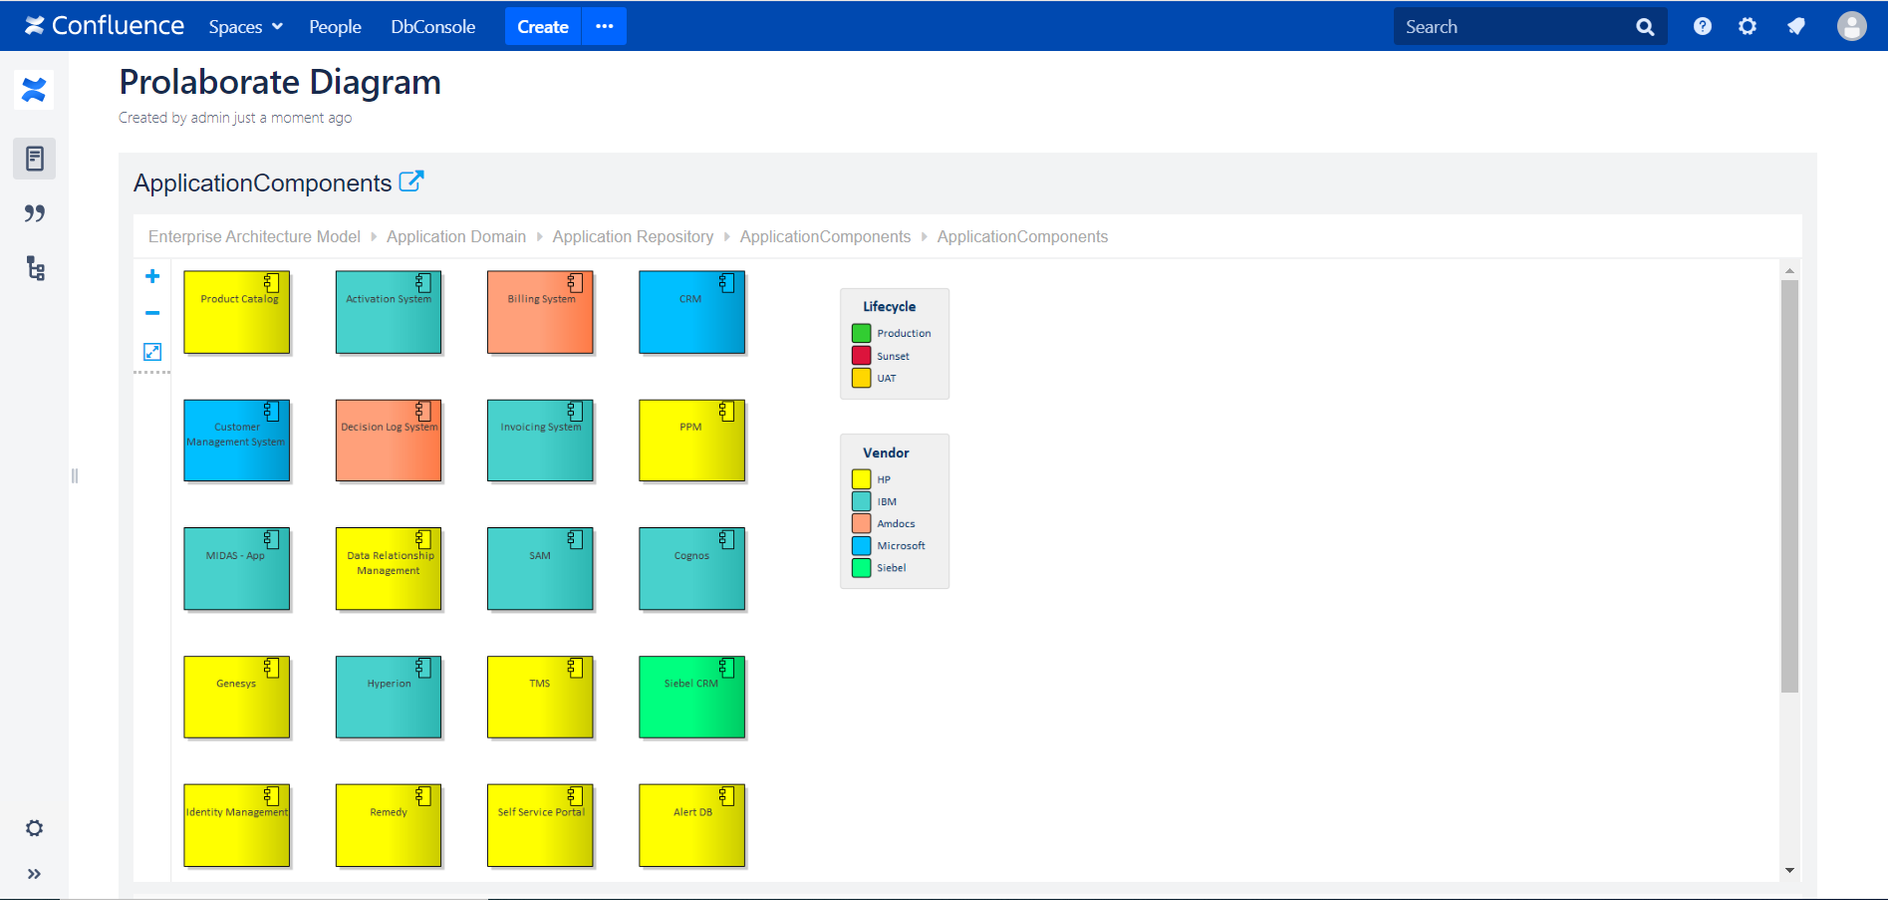
Task: Select the Data Relationship Management component
Action: [389, 569]
